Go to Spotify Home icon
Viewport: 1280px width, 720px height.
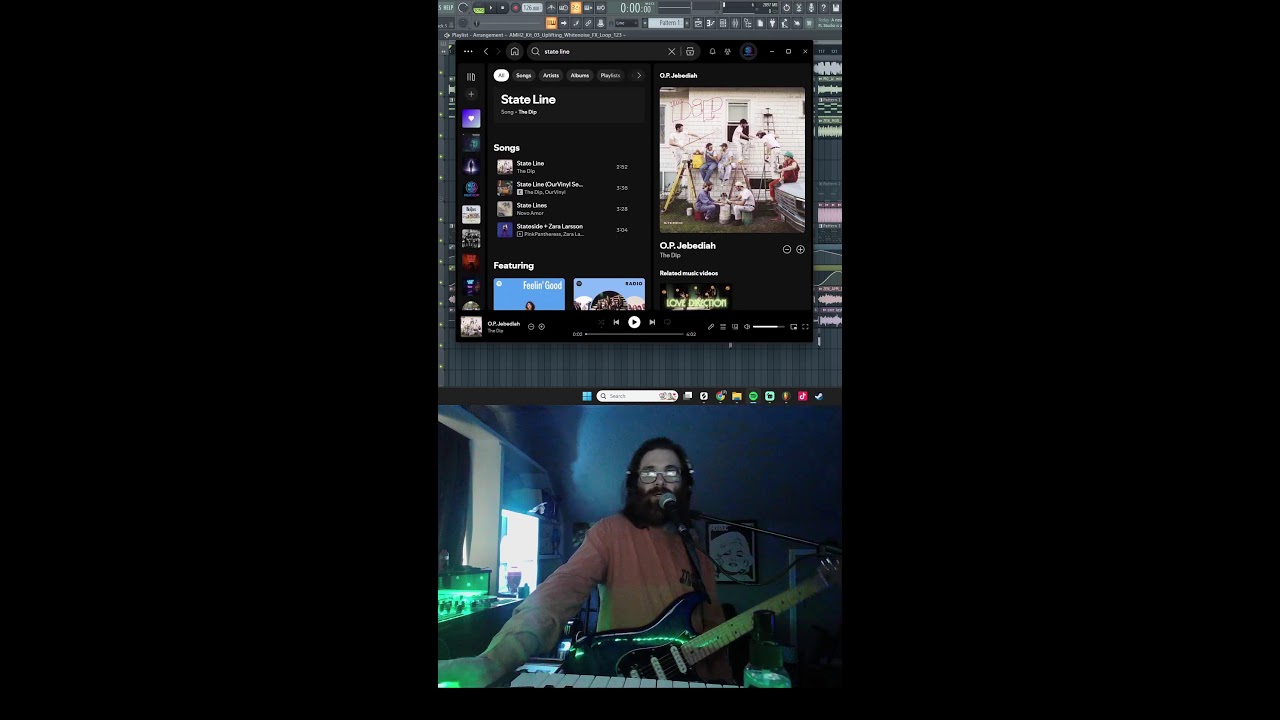514,51
